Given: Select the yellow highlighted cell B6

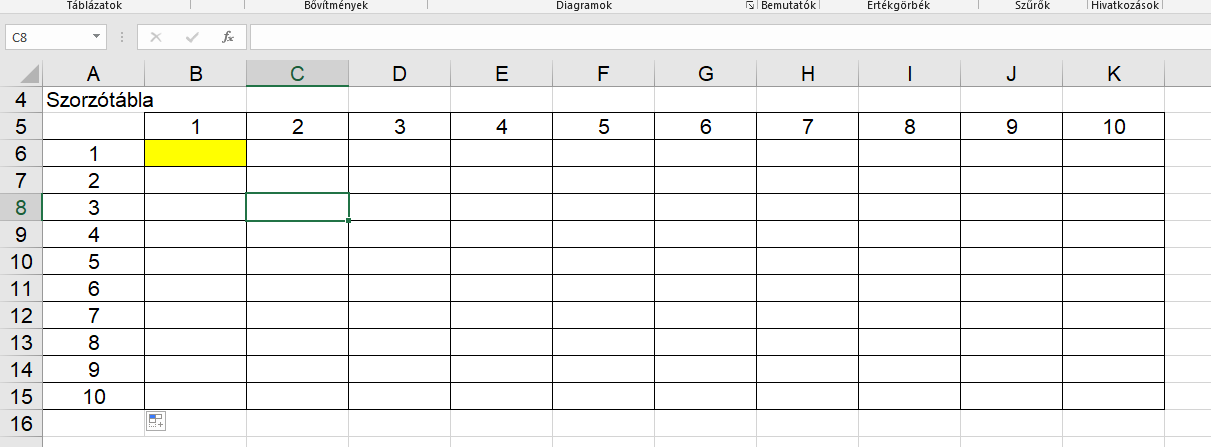Looking at the screenshot, I should point(195,153).
